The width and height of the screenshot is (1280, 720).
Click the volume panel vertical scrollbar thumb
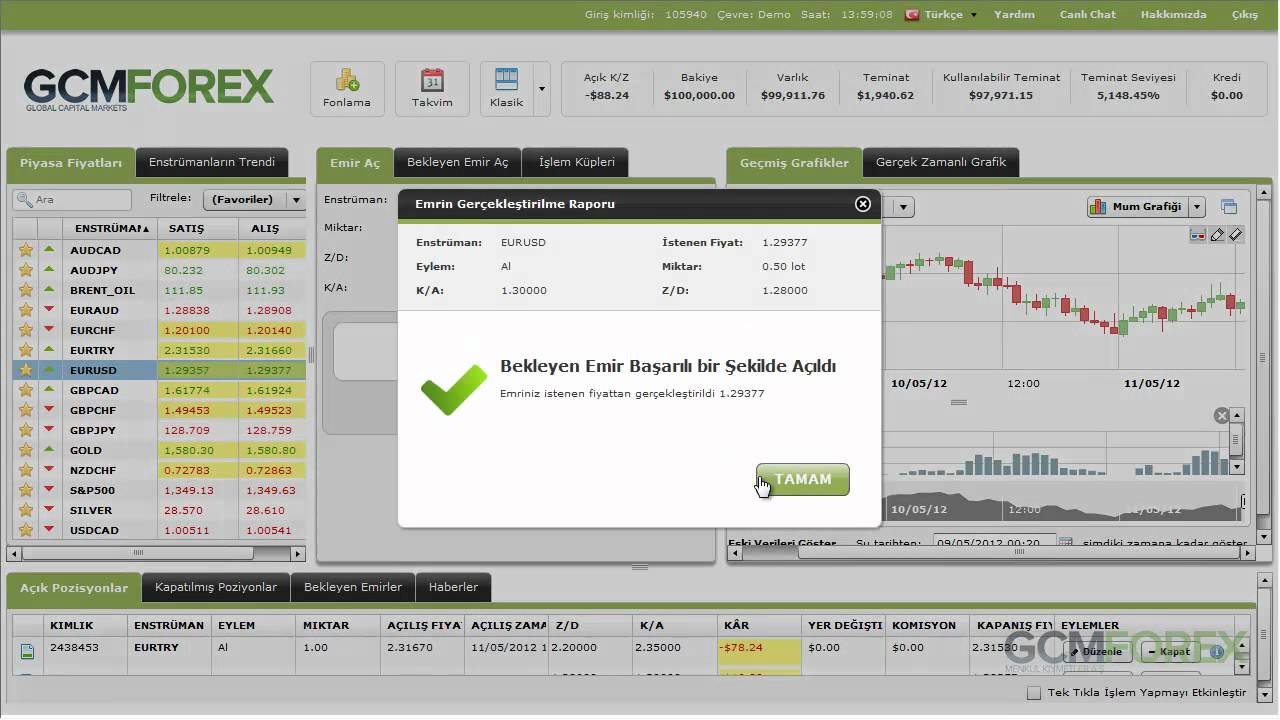point(1237,438)
